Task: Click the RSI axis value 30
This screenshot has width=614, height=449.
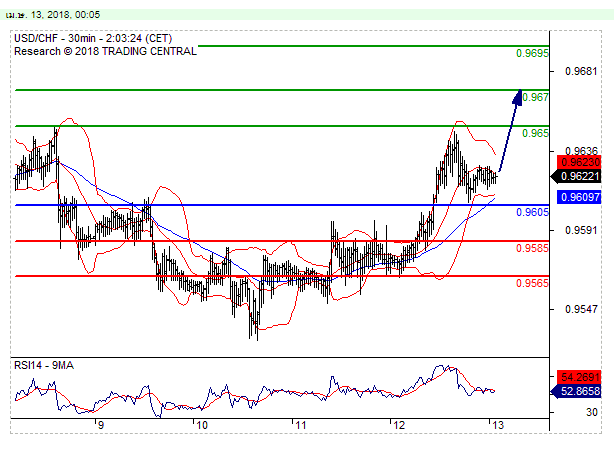Action: pyautogui.click(x=592, y=412)
